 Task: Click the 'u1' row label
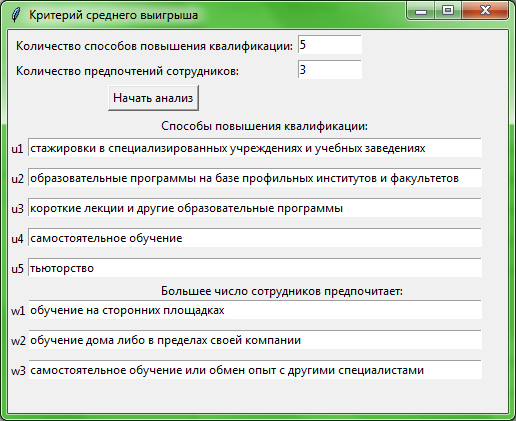point(17,149)
